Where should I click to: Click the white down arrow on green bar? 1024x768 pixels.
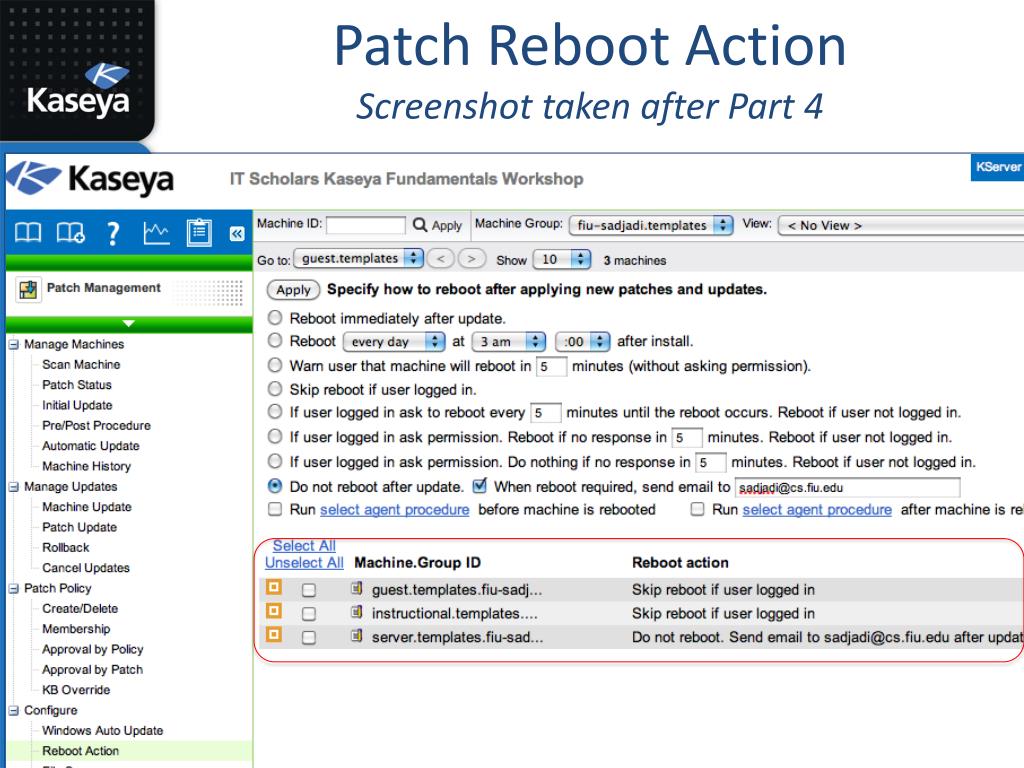point(129,323)
